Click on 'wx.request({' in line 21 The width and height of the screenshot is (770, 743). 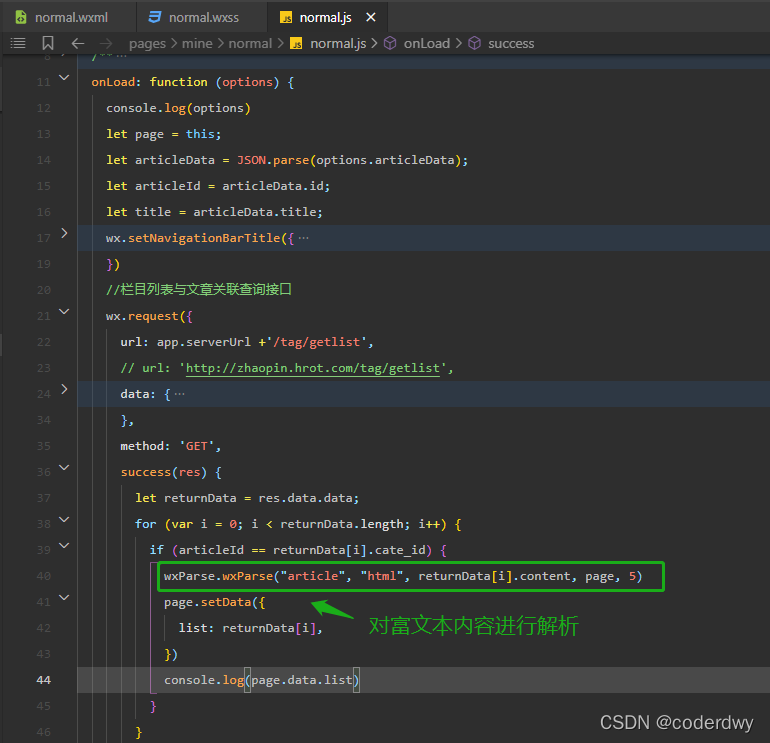[x=149, y=316]
